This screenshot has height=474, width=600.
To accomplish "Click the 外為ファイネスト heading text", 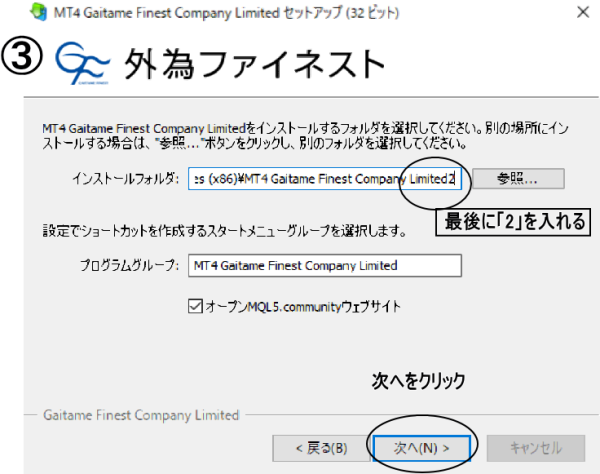I will point(253,63).
